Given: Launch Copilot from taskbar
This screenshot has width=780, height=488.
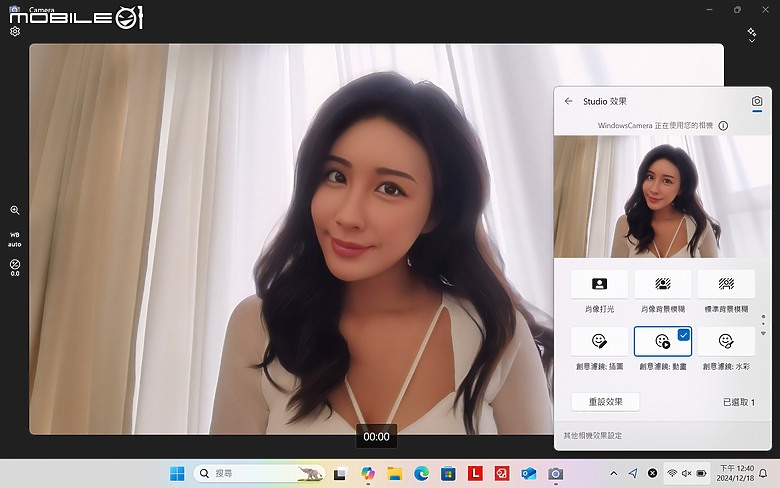Looking at the screenshot, I should click(x=368, y=474).
